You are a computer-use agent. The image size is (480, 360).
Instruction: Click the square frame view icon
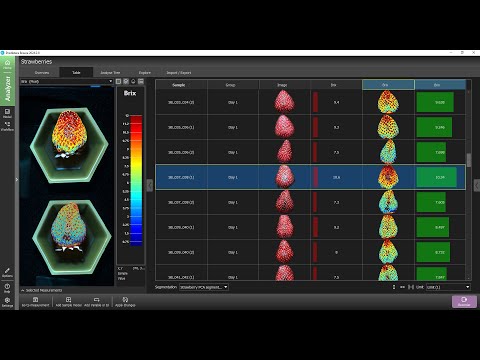[x=118, y=81]
